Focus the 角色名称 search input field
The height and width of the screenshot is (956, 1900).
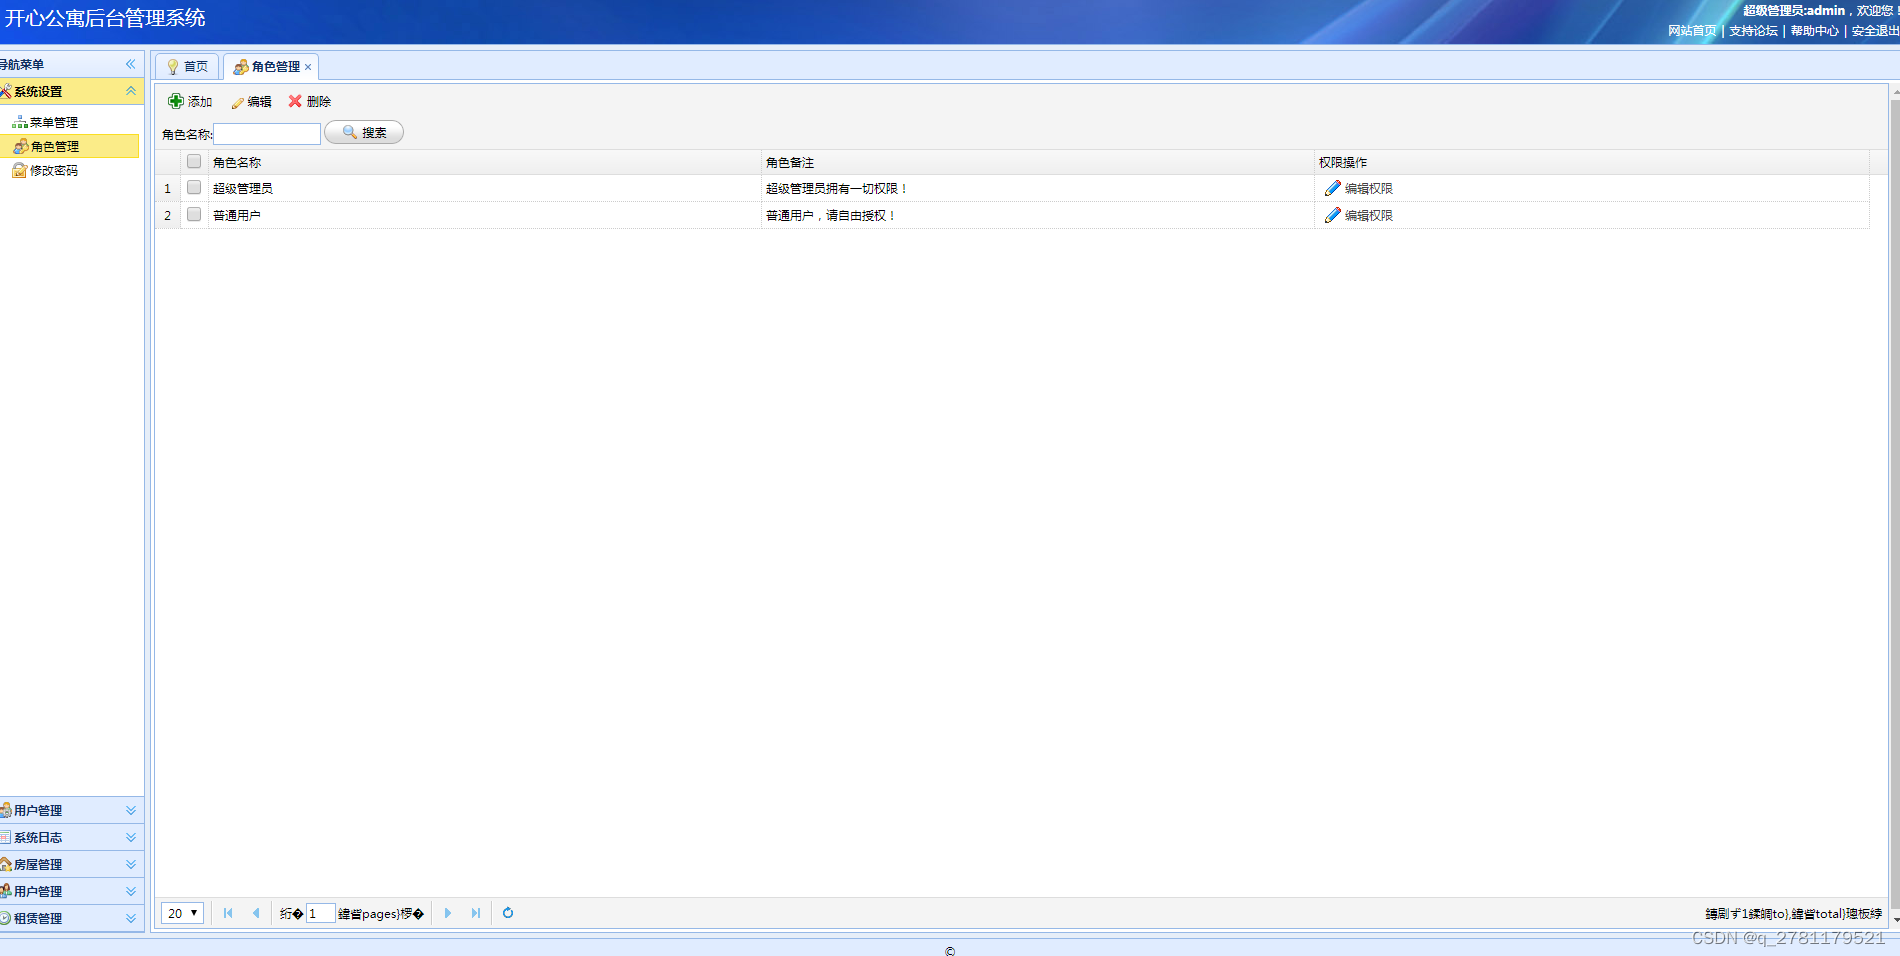(267, 134)
